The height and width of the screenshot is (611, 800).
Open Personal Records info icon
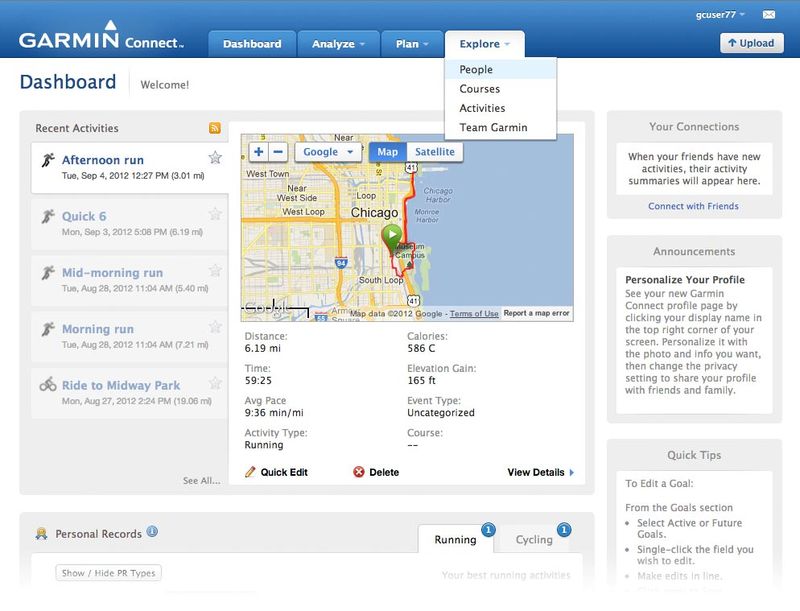click(x=152, y=532)
